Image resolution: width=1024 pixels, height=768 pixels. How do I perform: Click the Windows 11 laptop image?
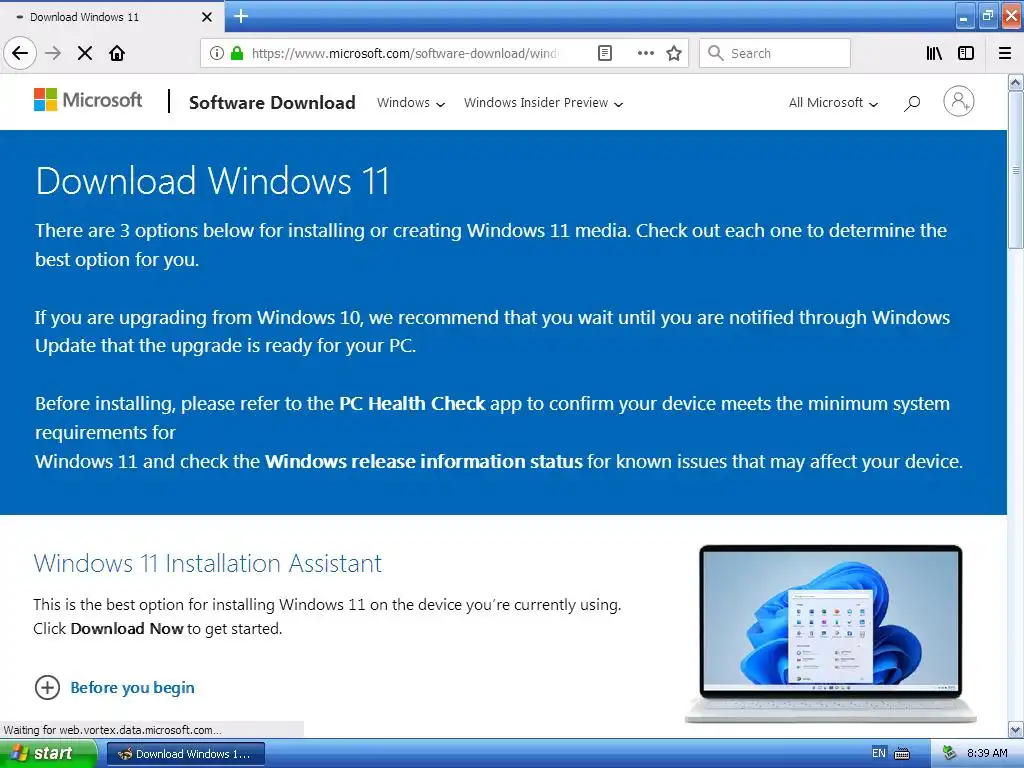831,633
